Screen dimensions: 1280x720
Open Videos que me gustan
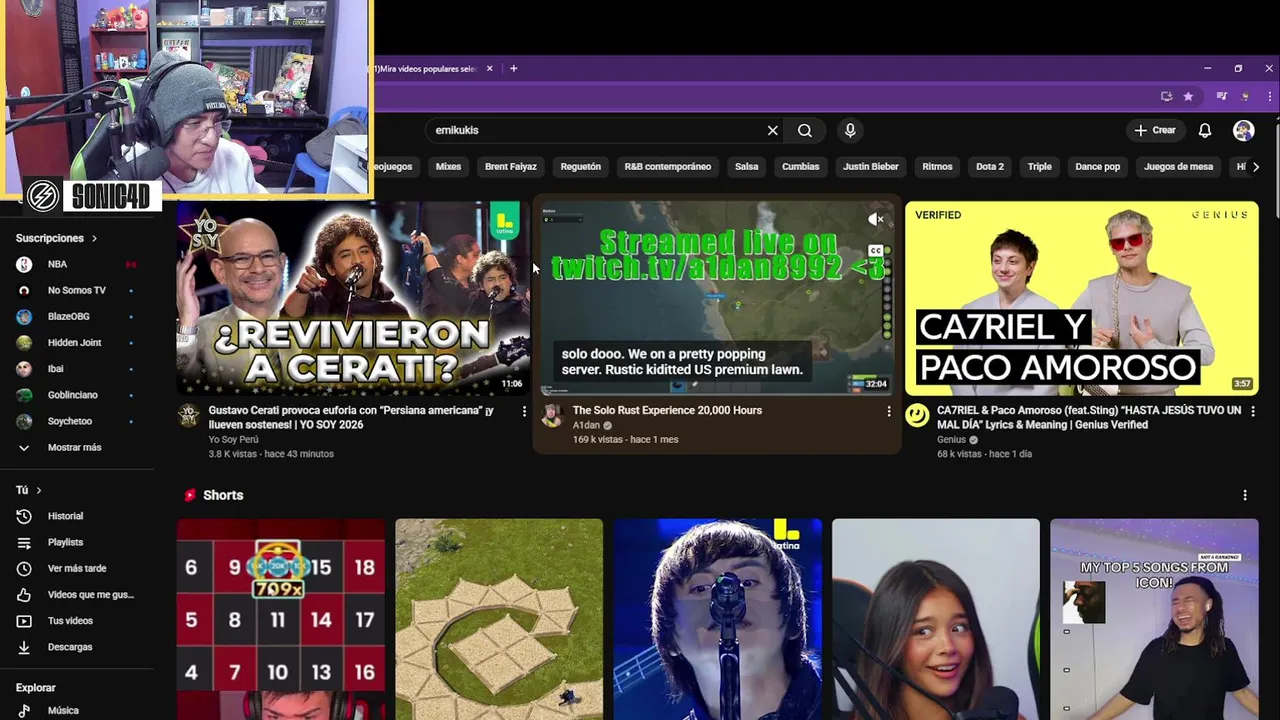(x=76, y=594)
